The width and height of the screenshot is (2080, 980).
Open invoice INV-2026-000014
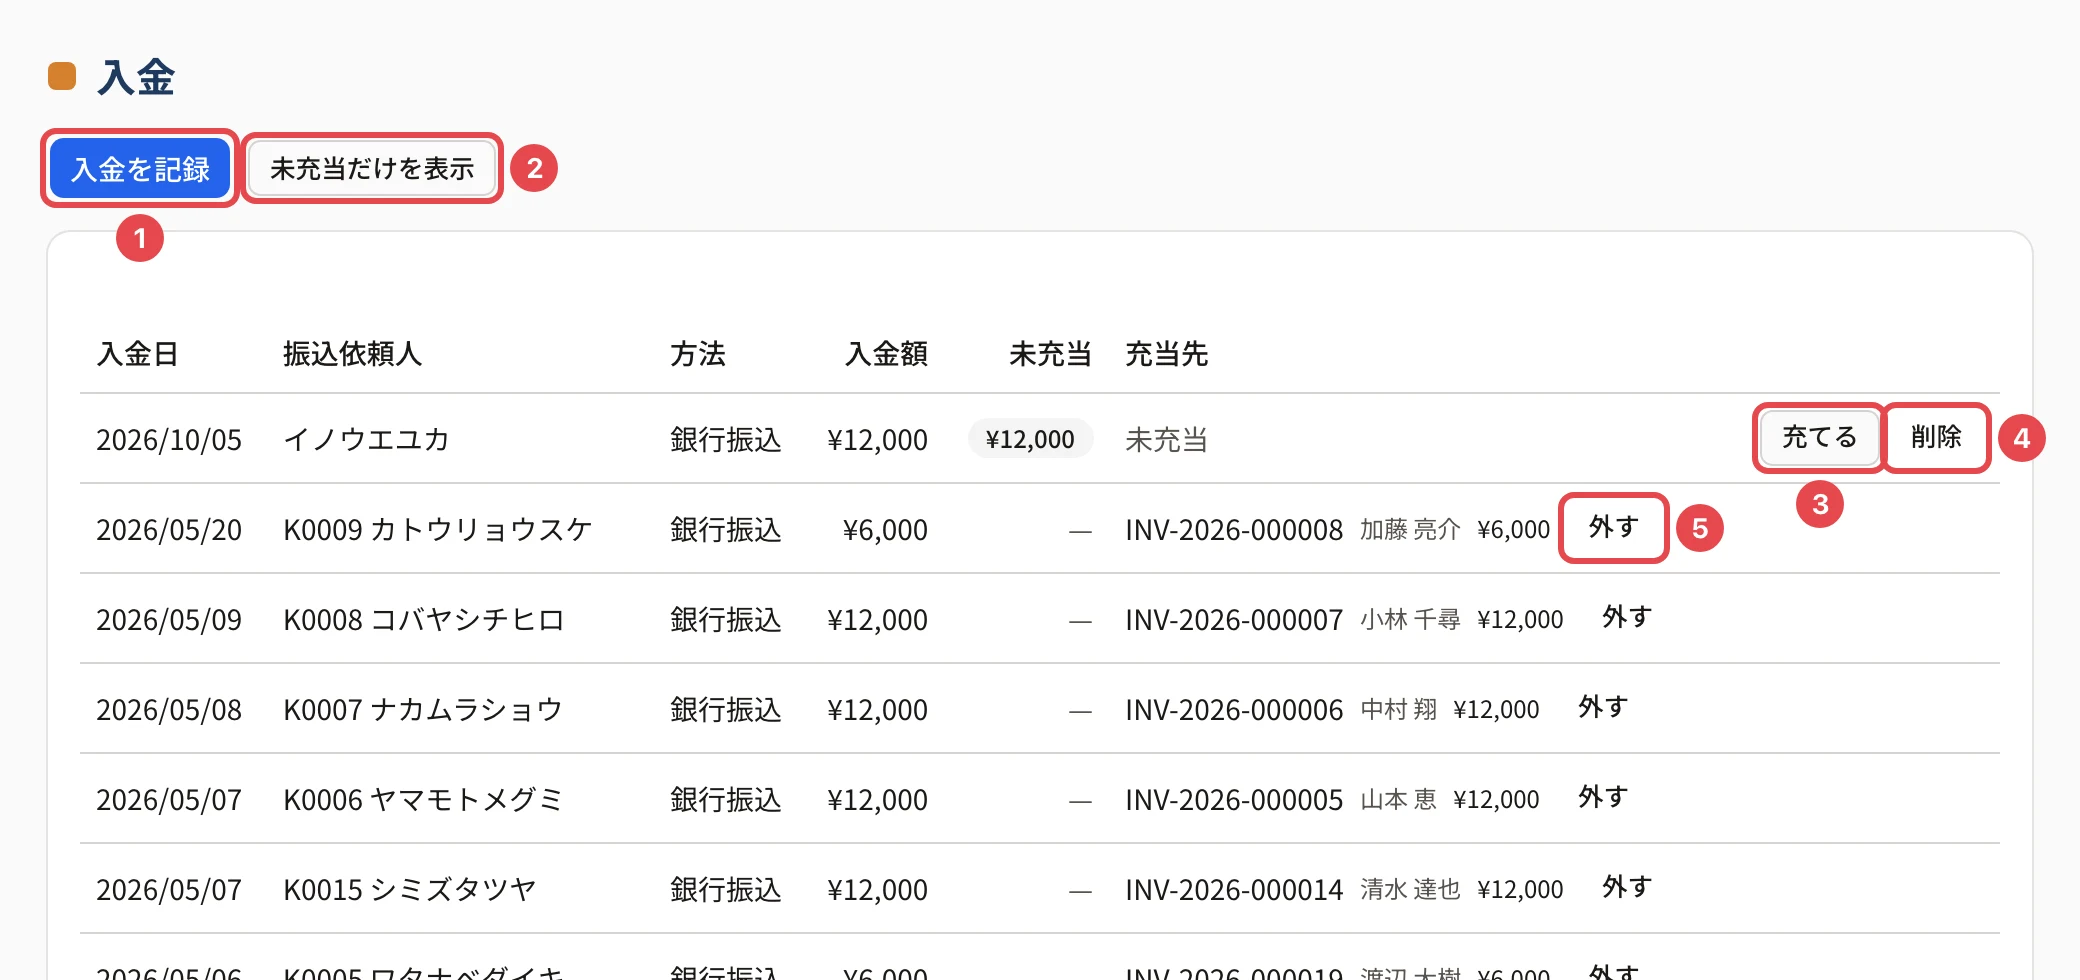(x=1234, y=890)
